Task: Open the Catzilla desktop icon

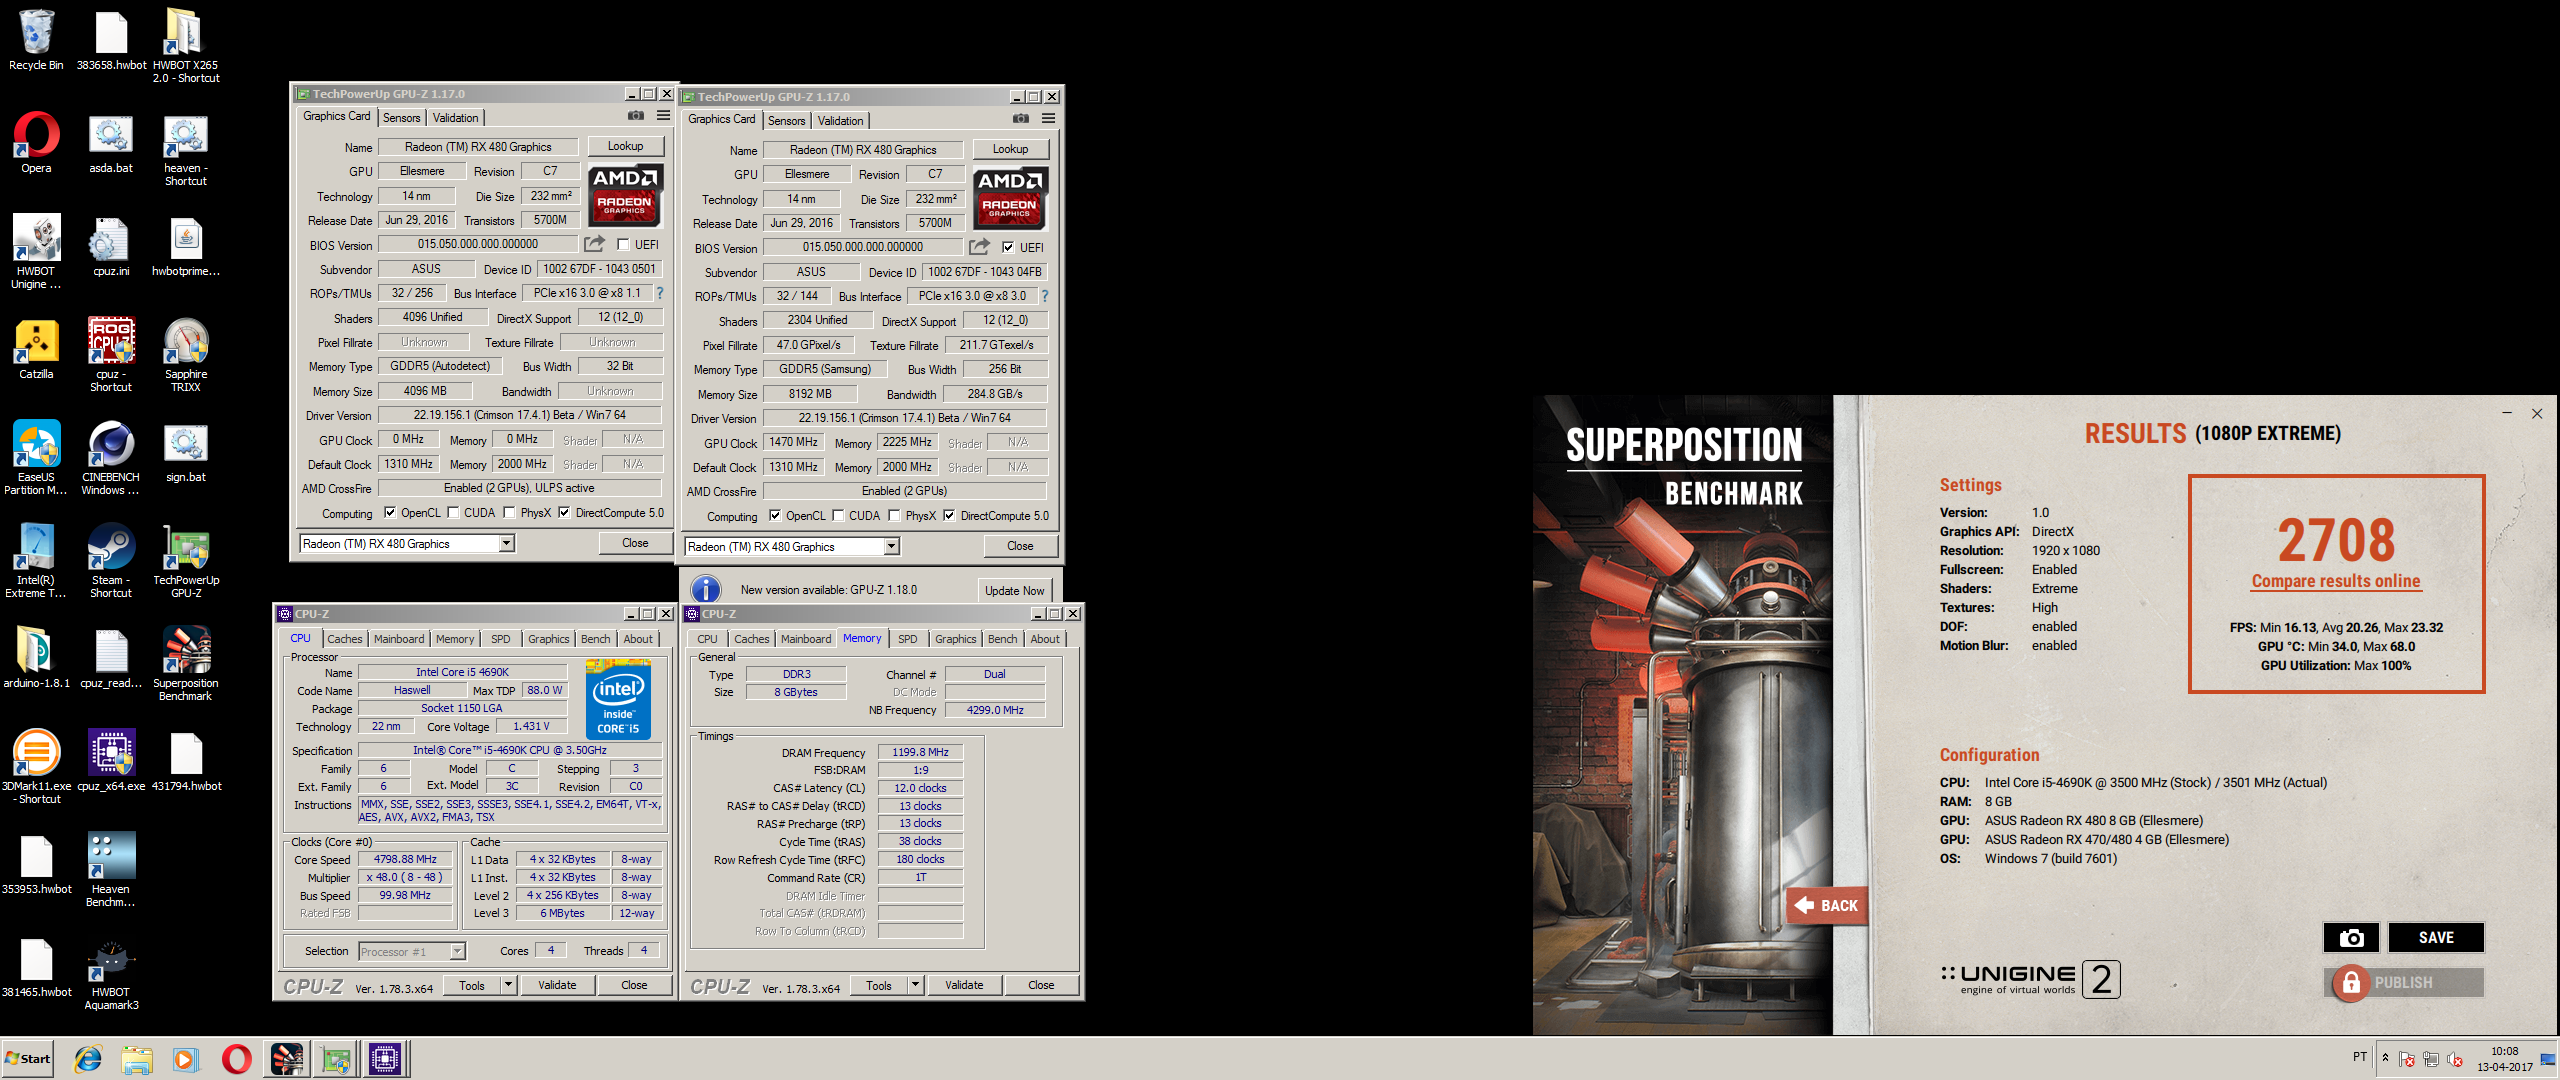Action: pos(36,350)
